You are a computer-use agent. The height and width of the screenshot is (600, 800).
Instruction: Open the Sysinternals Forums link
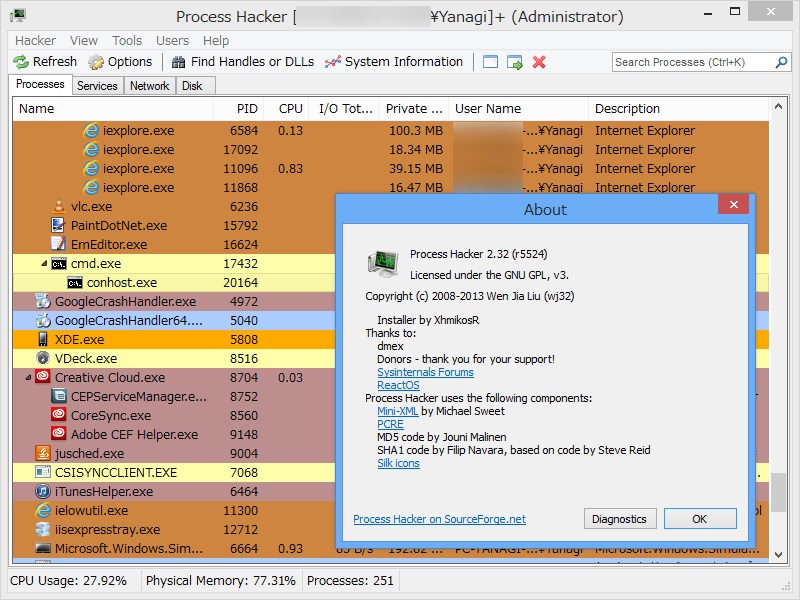click(424, 372)
